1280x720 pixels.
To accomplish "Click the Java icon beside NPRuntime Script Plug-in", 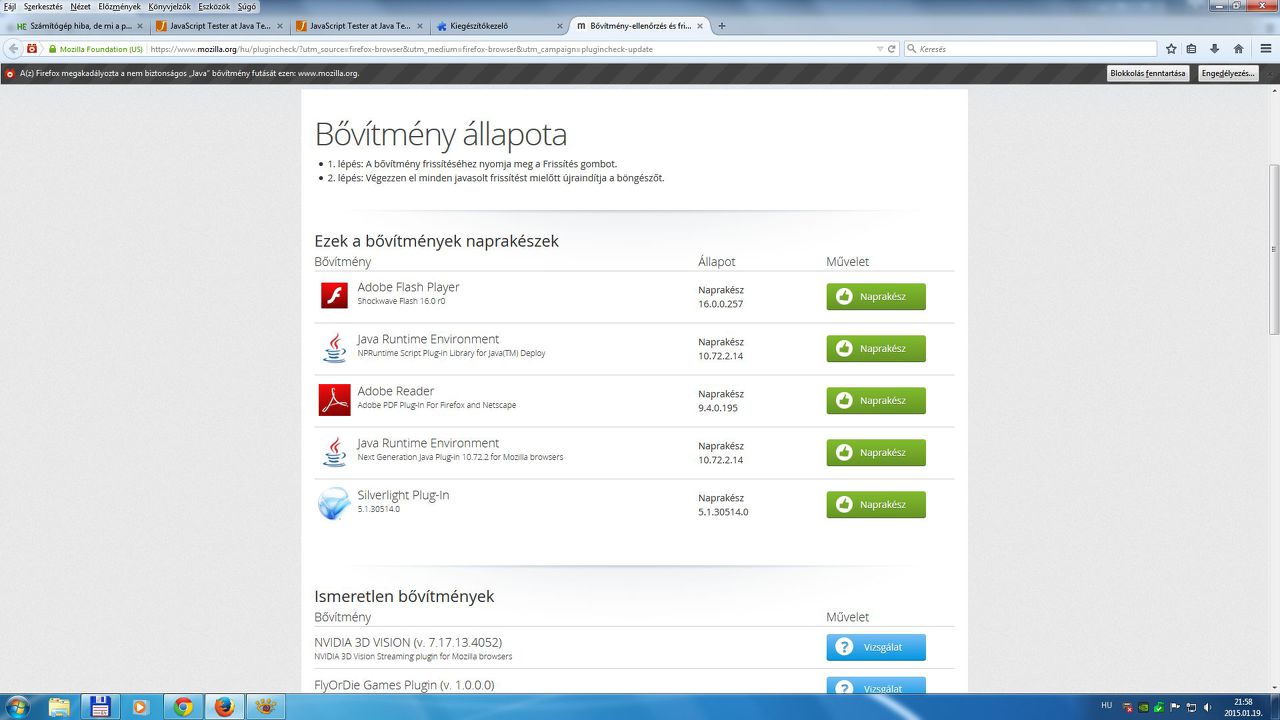I will click(x=334, y=348).
